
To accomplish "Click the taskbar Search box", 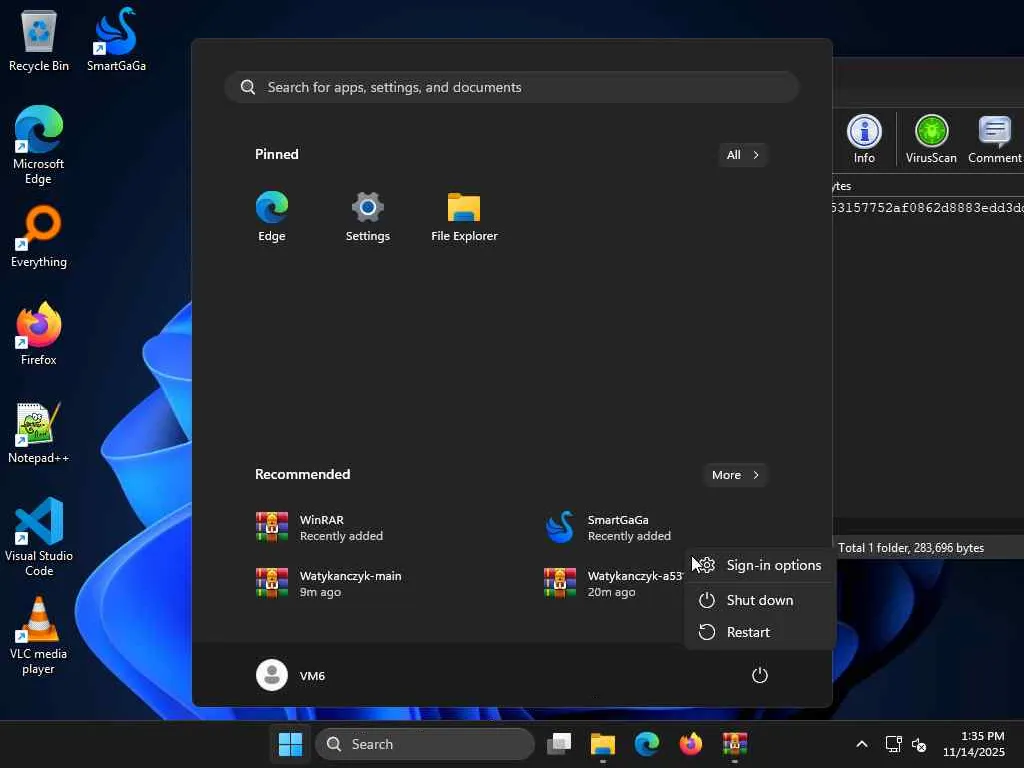I will pos(424,744).
